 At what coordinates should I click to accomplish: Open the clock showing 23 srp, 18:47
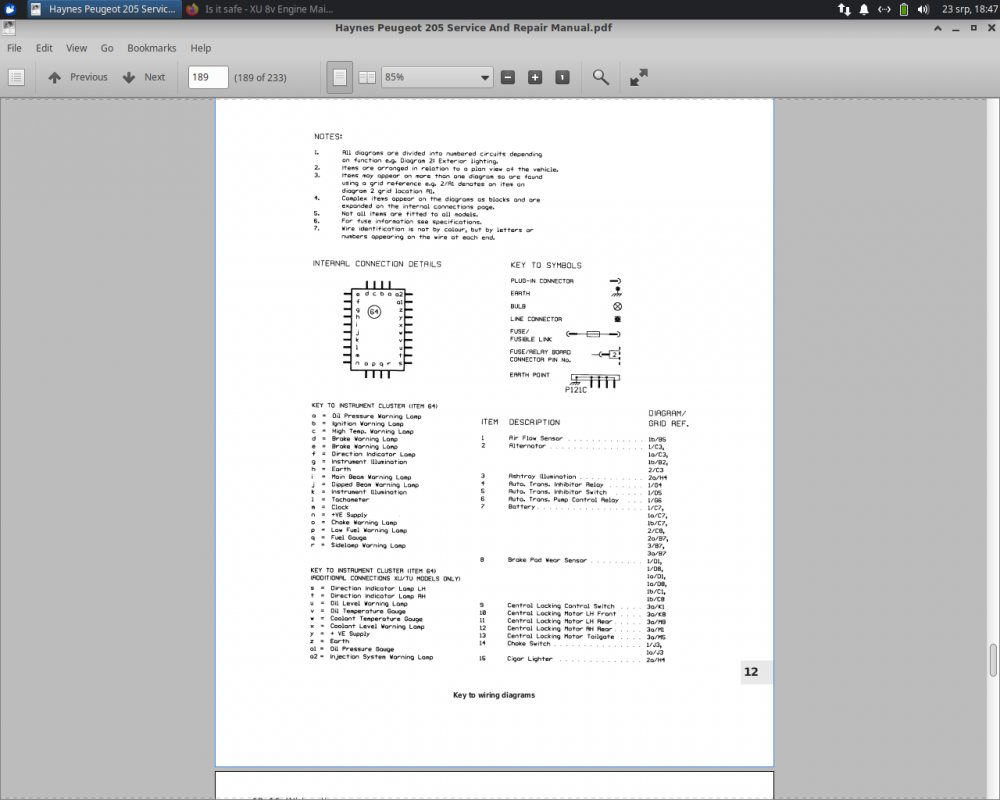coord(969,9)
